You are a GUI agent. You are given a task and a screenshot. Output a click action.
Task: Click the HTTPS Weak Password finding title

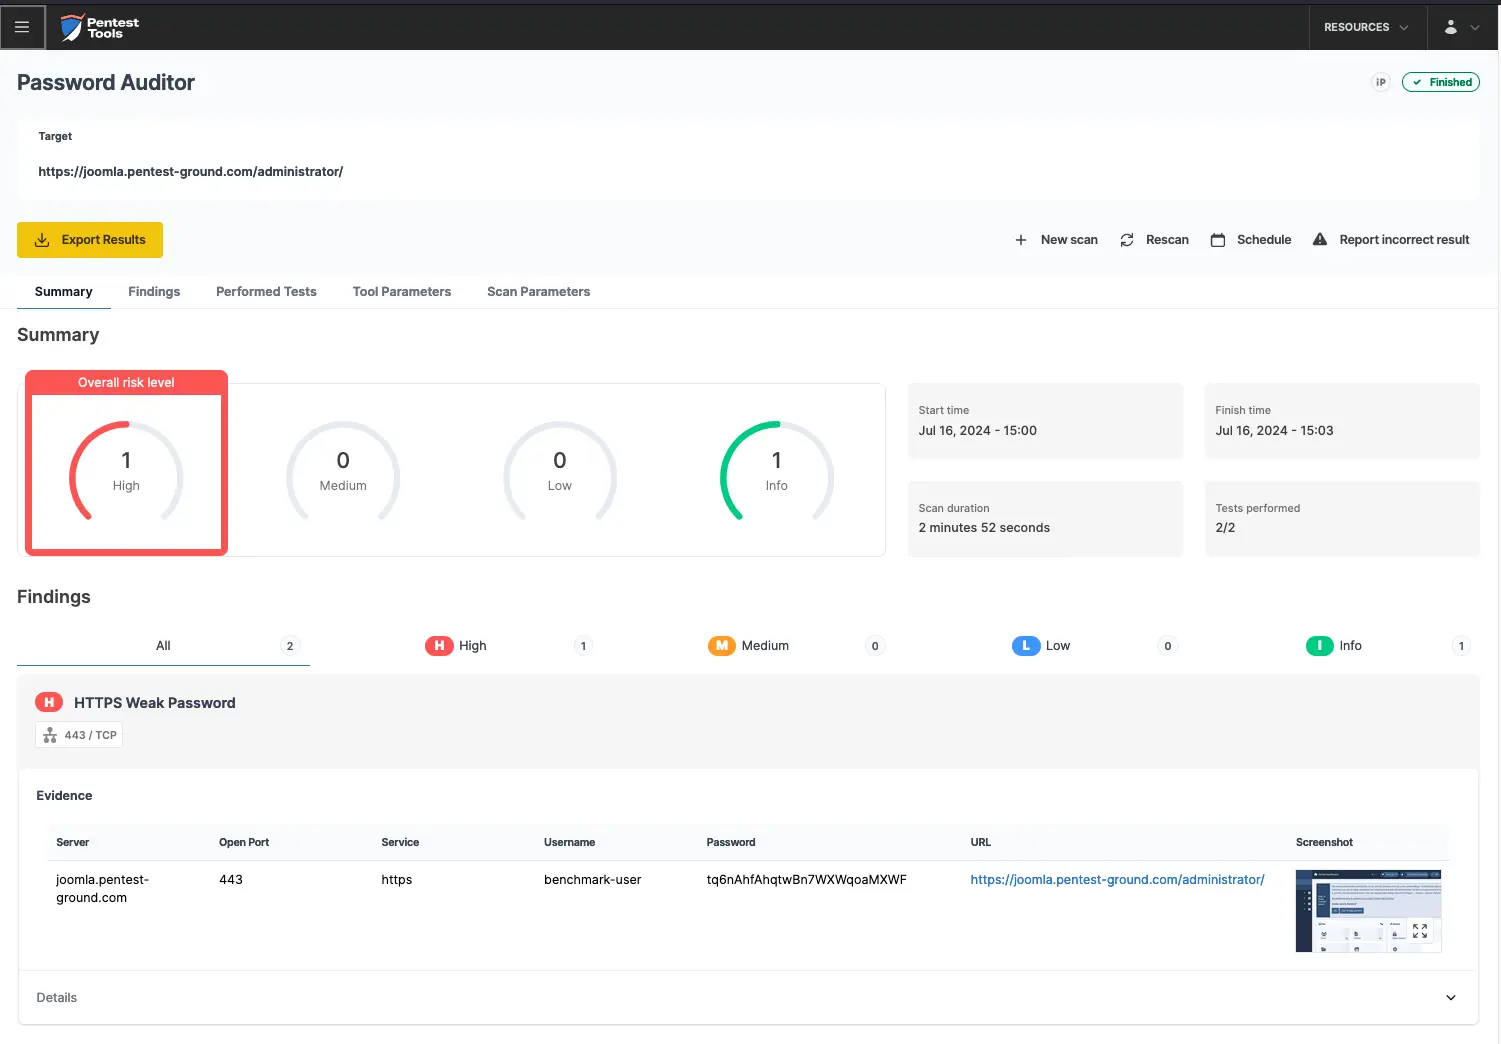(155, 703)
